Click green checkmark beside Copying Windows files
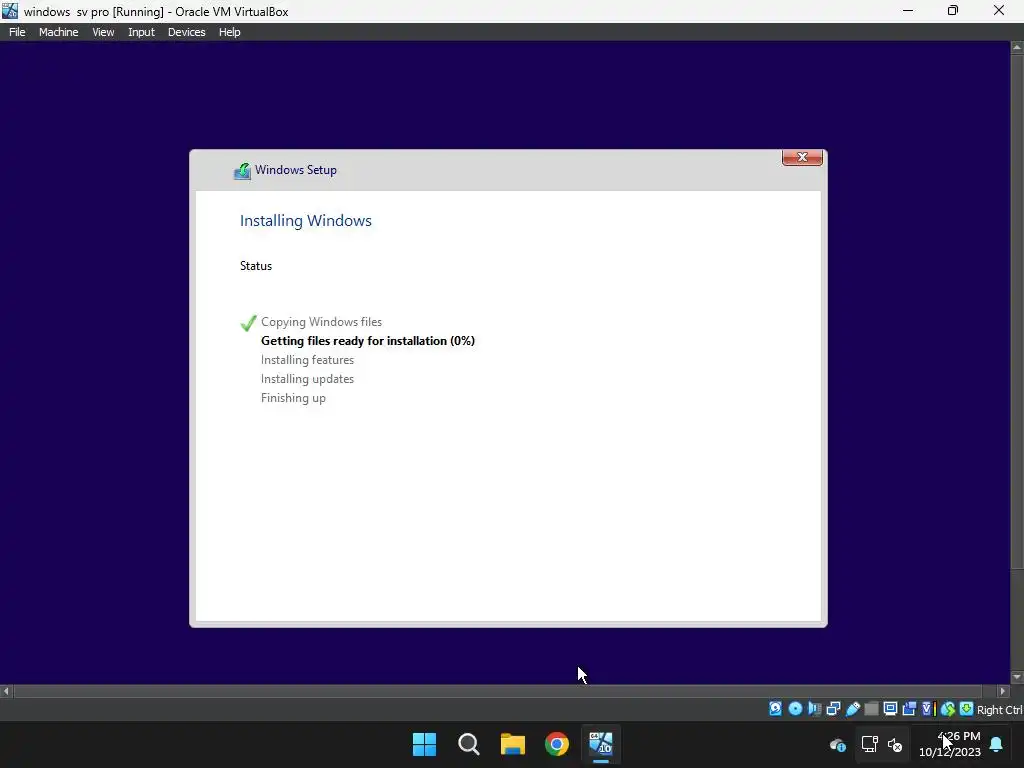This screenshot has width=1024, height=768. 248,323
